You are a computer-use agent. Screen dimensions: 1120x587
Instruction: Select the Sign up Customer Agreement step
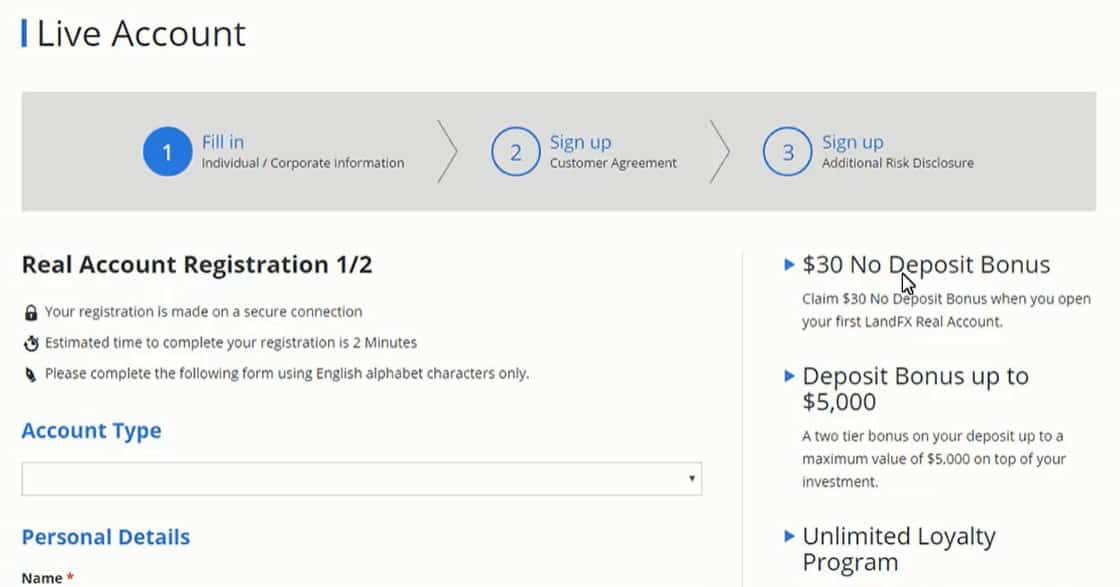(613, 151)
